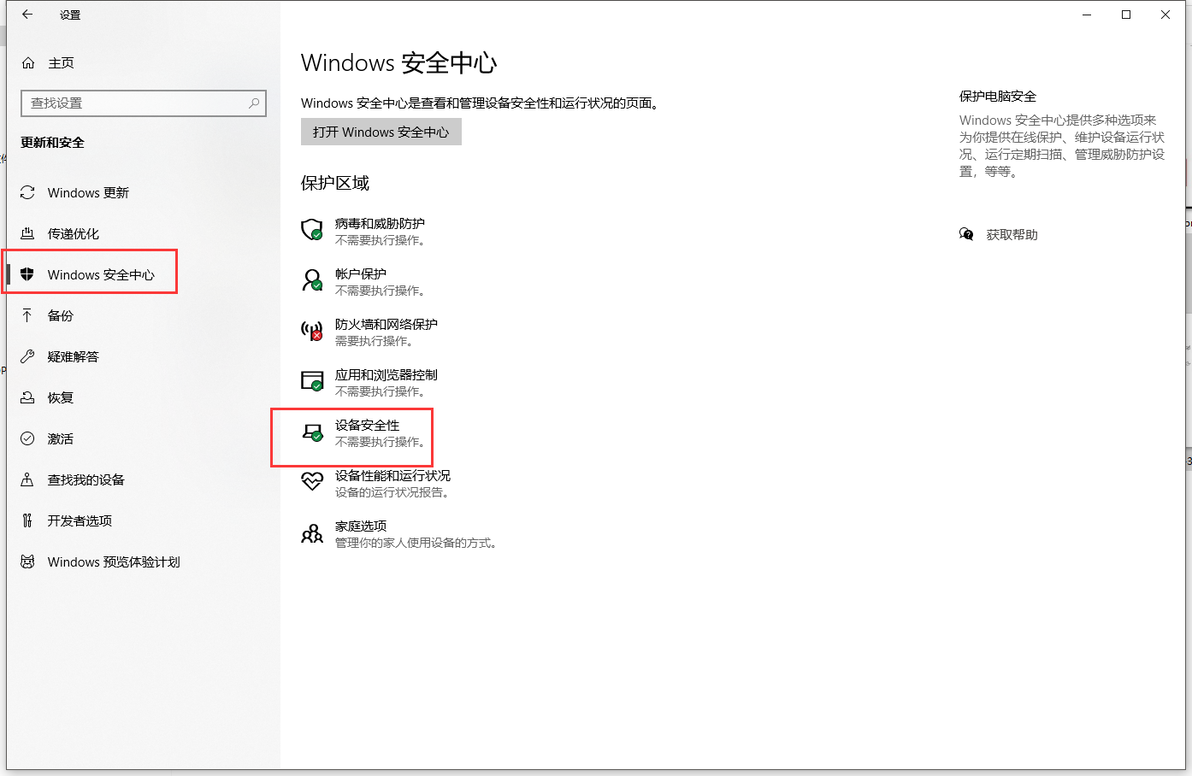Click the Windows 预览体验计划 cat icon
This screenshot has width=1192, height=776.
click(x=27, y=562)
